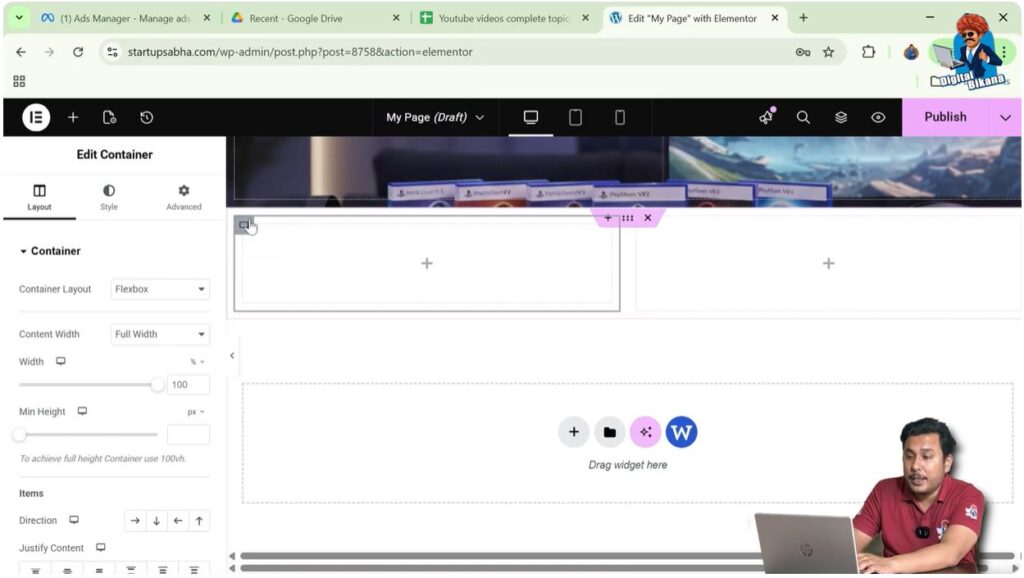Screen dimensions: 1024x578
Task: Open the Add Element plus icon
Action: click(x=73, y=117)
